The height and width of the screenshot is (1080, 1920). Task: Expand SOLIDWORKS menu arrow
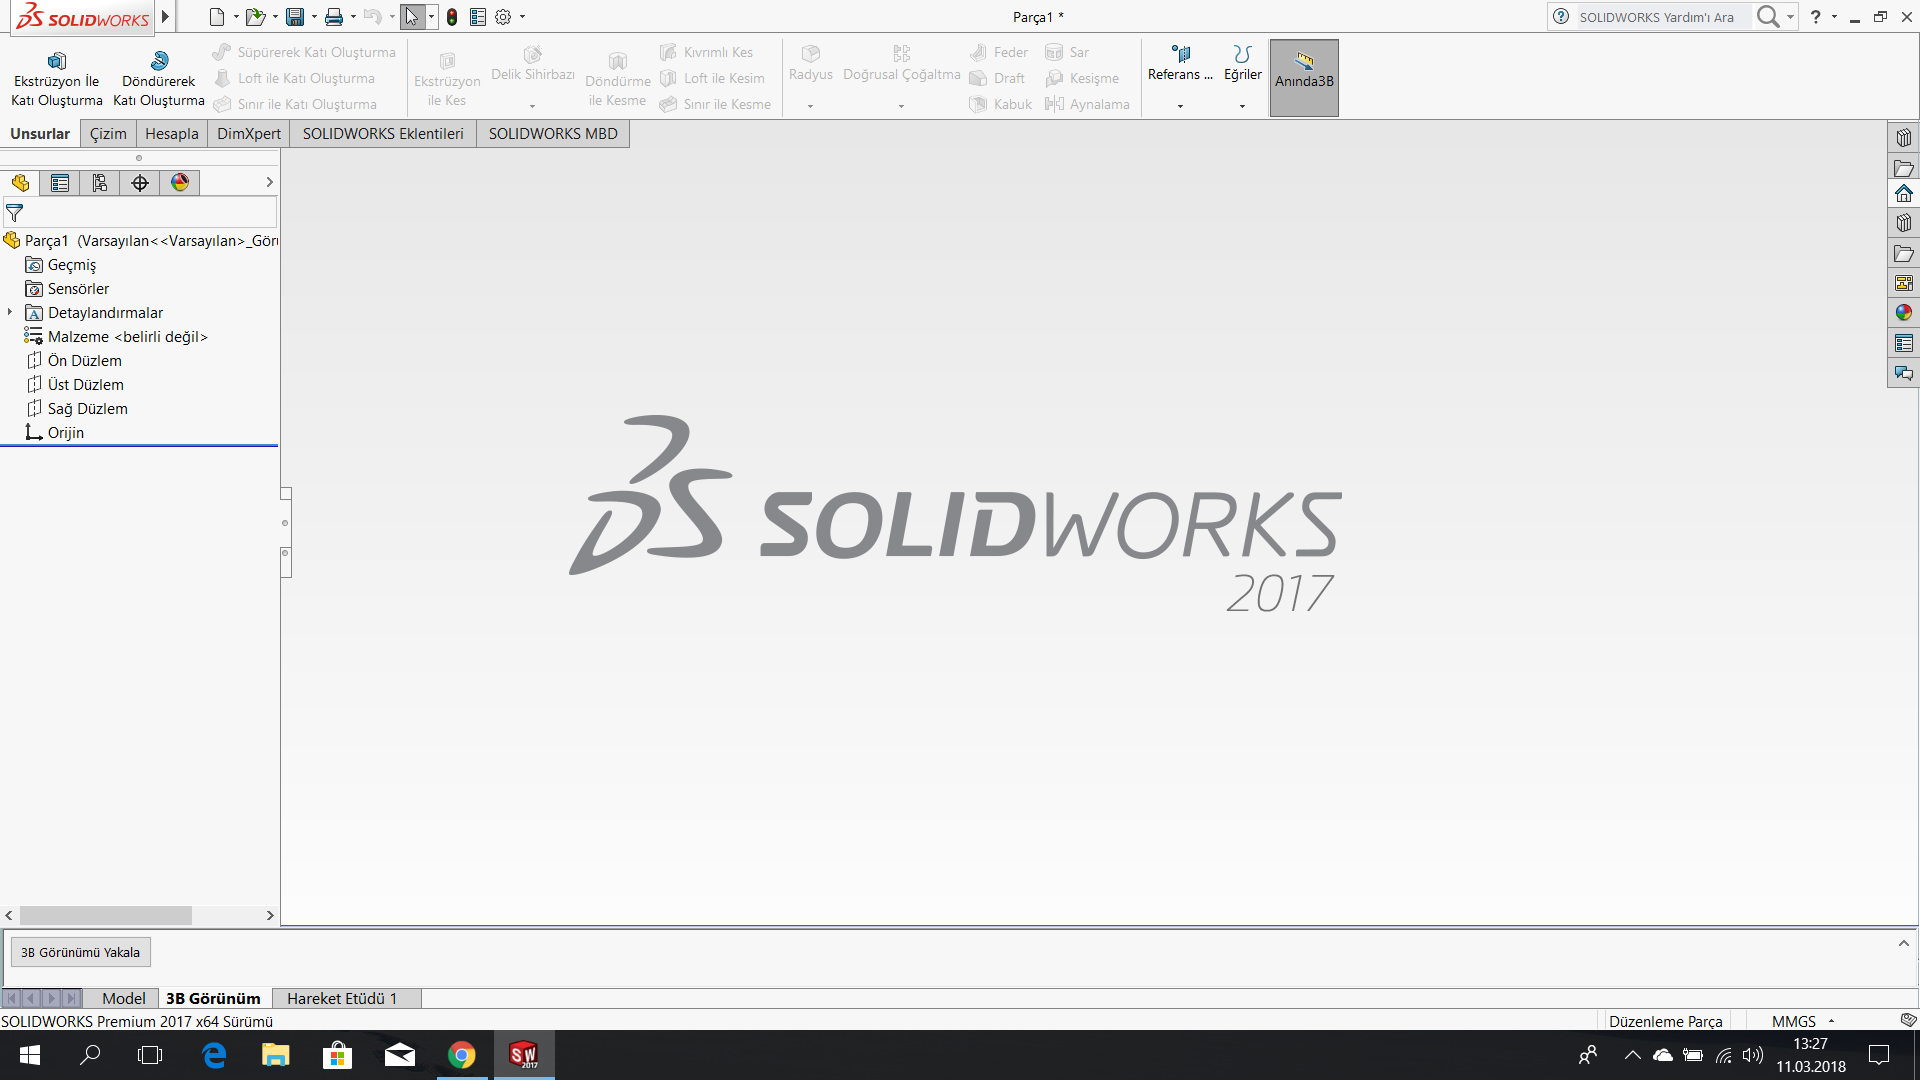pyautogui.click(x=165, y=17)
